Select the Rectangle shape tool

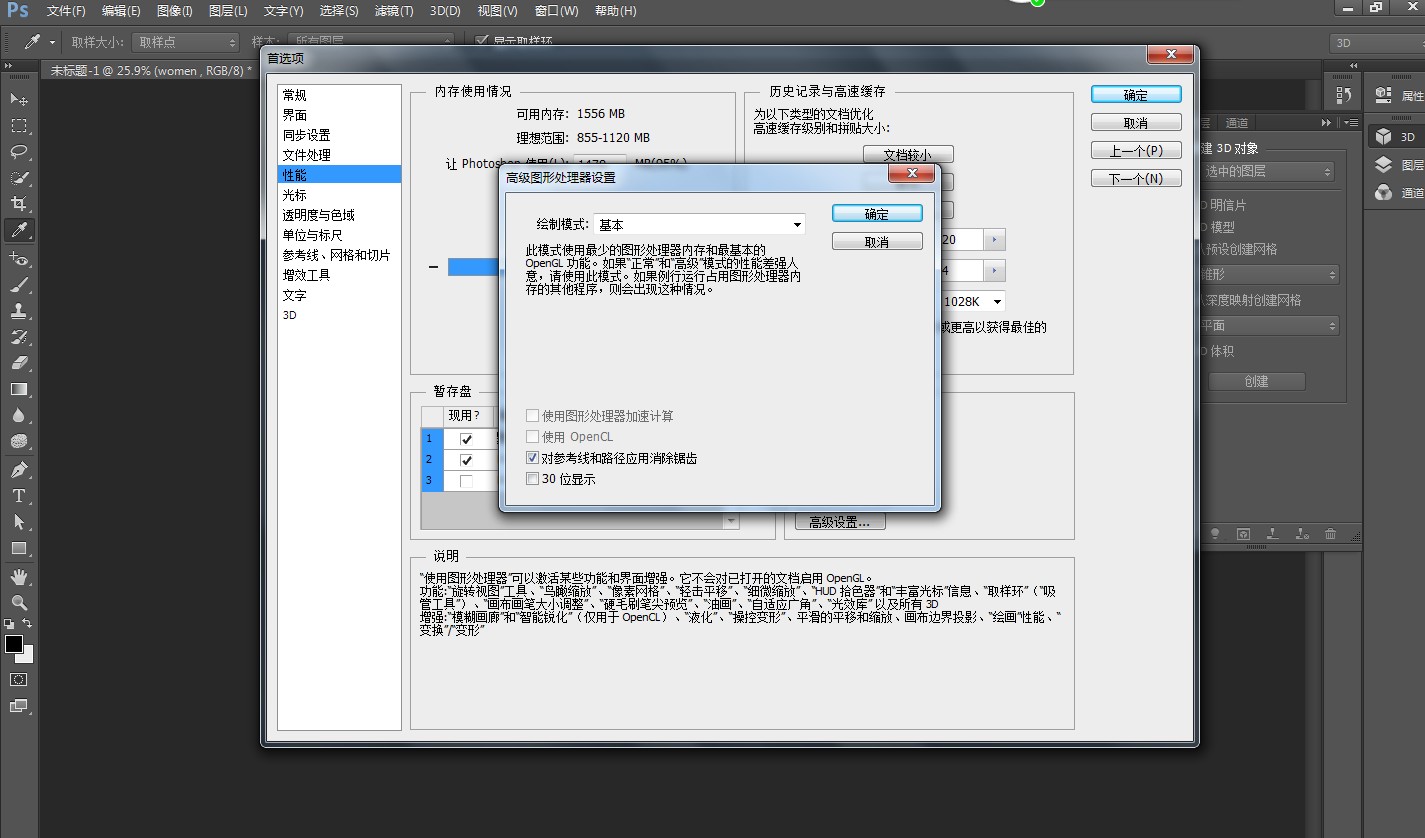19,548
